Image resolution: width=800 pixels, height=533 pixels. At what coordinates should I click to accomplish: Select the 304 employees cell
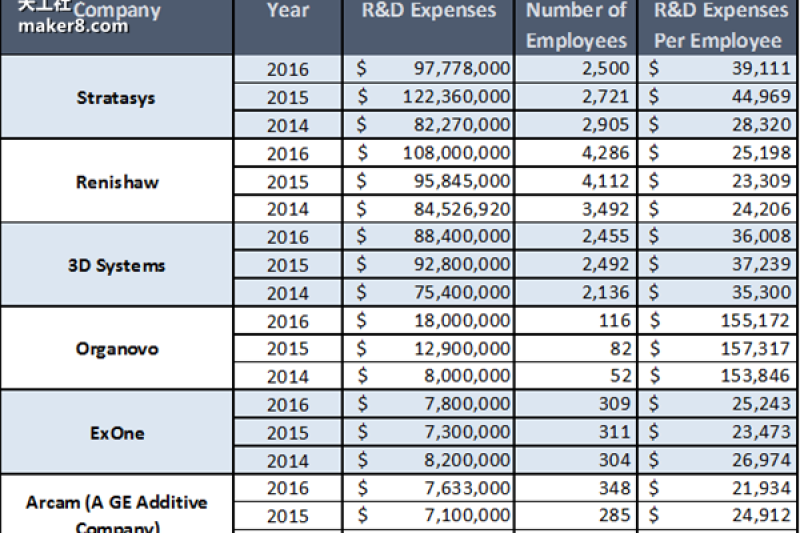tap(576, 461)
